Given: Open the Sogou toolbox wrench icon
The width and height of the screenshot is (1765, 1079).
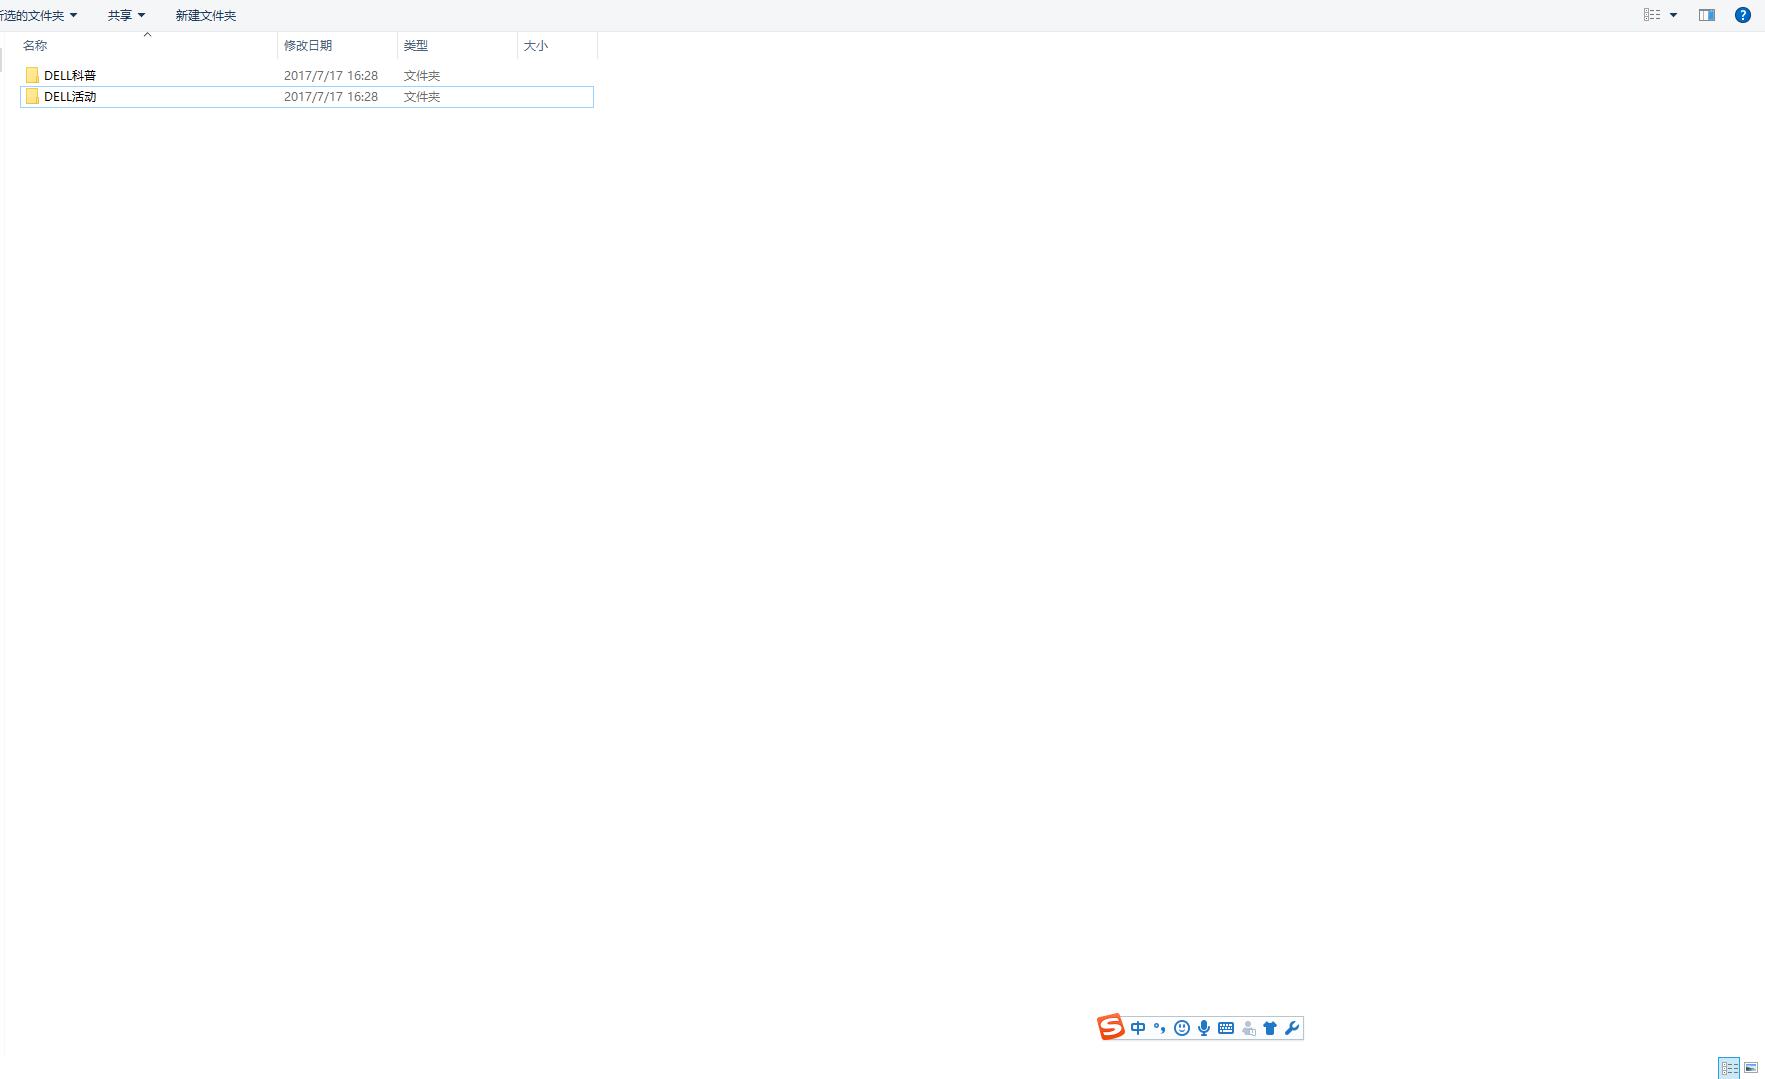Looking at the screenshot, I should click(x=1292, y=1028).
